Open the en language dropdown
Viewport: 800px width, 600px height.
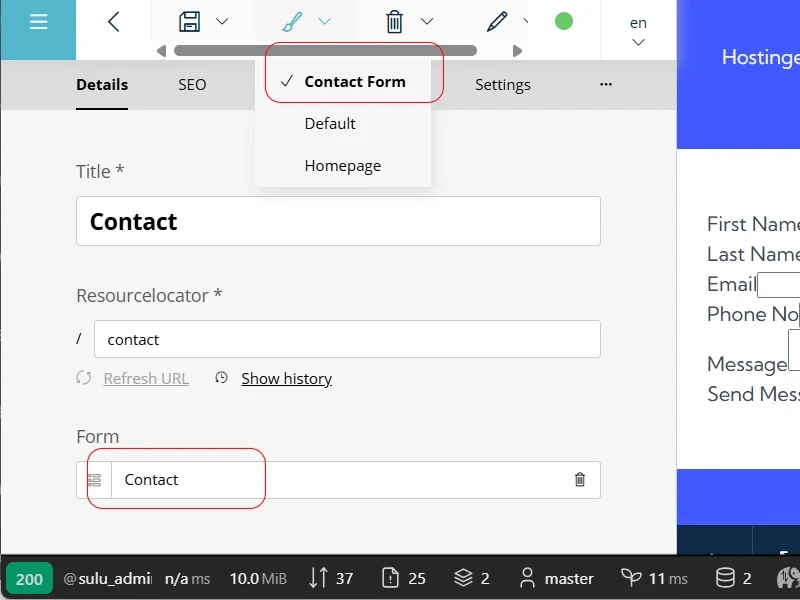(x=638, y=31)
